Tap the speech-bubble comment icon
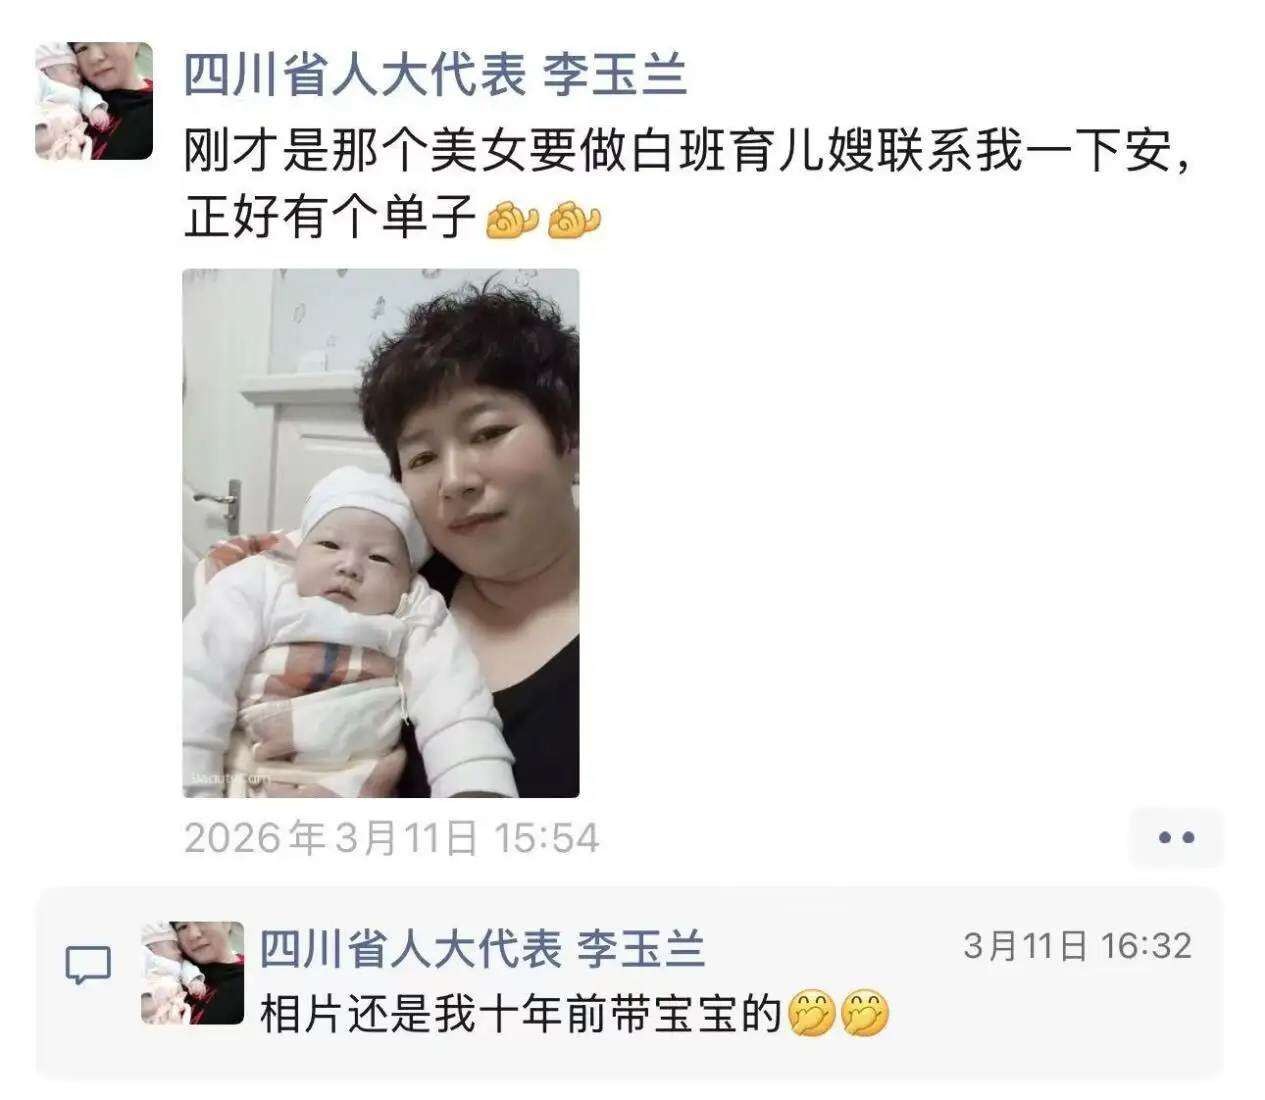Viewport: 1265px width, 1100px height. 88,966
